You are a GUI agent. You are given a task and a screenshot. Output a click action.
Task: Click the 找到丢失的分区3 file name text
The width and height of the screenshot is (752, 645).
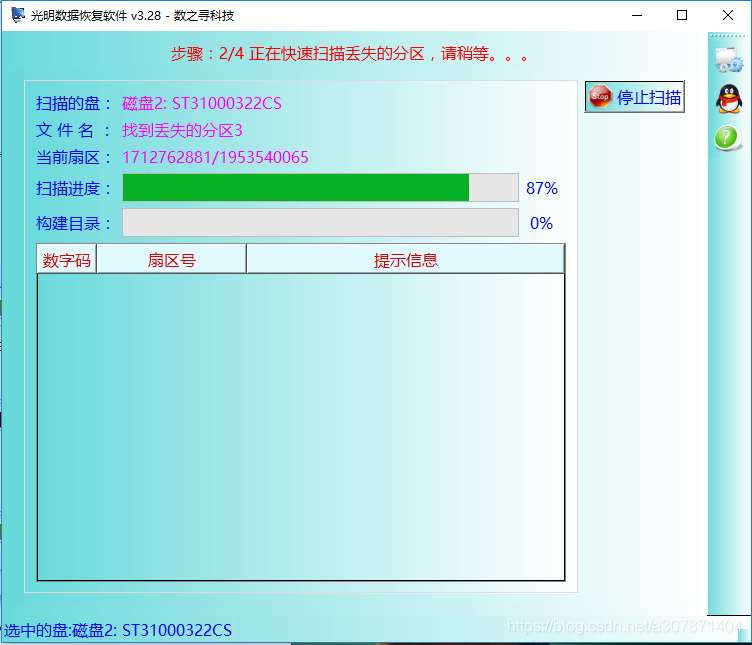click(182, 130)
